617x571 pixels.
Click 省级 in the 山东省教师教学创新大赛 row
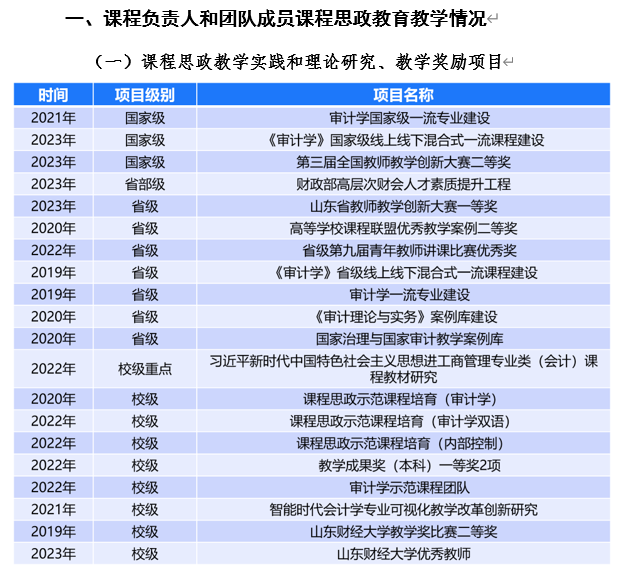coord(144,206)
